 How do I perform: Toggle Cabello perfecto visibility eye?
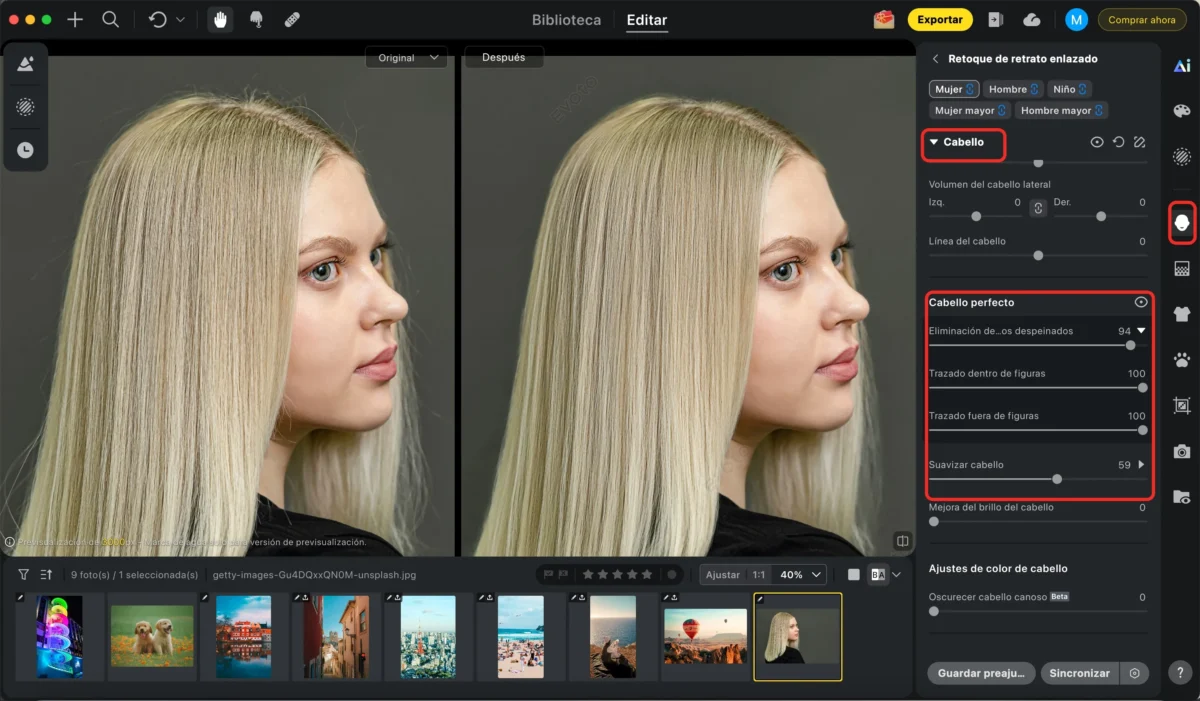tap(1141, 302)
